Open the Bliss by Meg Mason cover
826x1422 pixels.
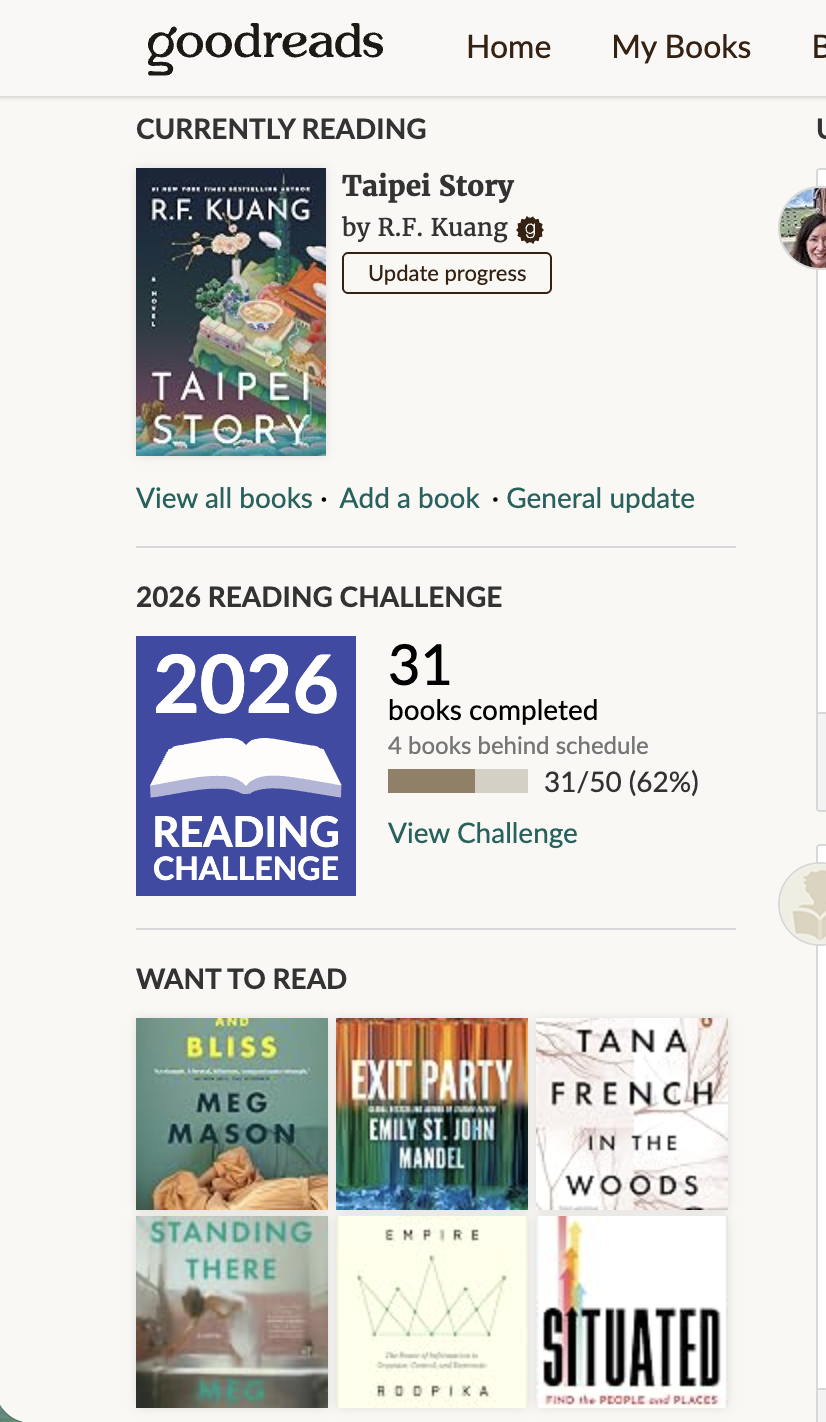tap(232, 1114)
